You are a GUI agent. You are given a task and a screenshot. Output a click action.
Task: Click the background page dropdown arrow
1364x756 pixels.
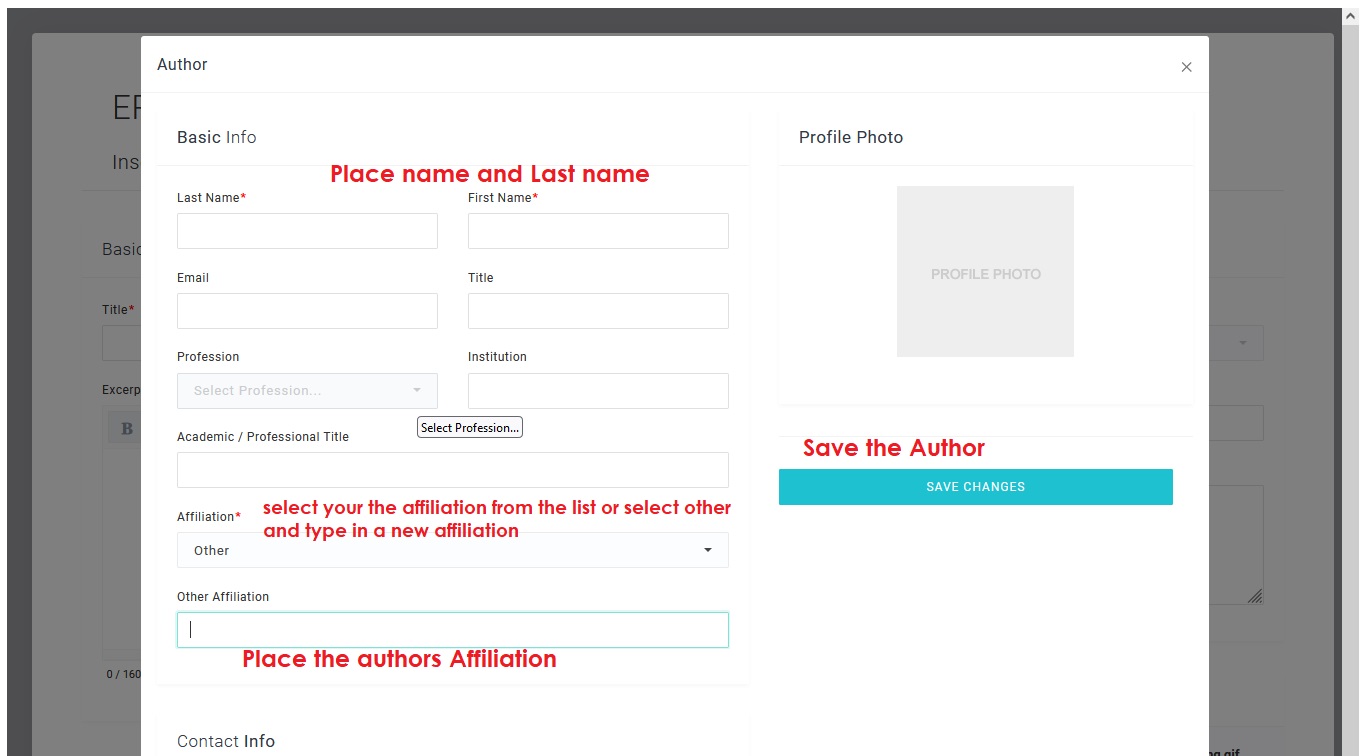click(x=1243, y=343)
